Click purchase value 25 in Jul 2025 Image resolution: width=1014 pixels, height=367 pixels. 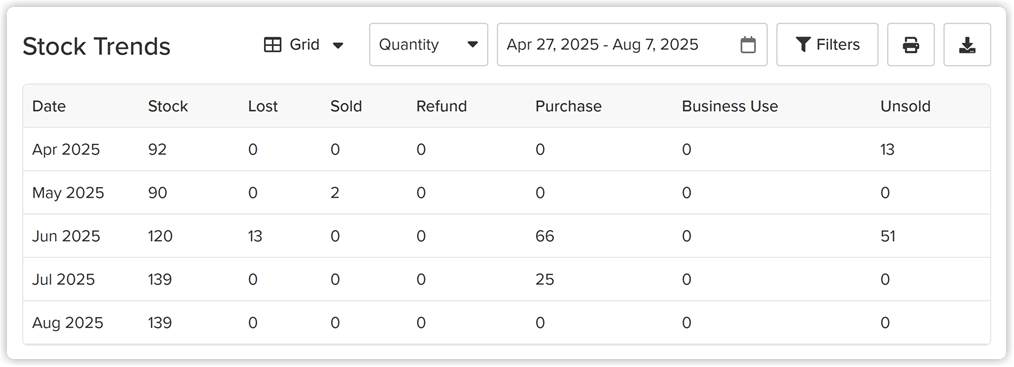coord(545,279)
